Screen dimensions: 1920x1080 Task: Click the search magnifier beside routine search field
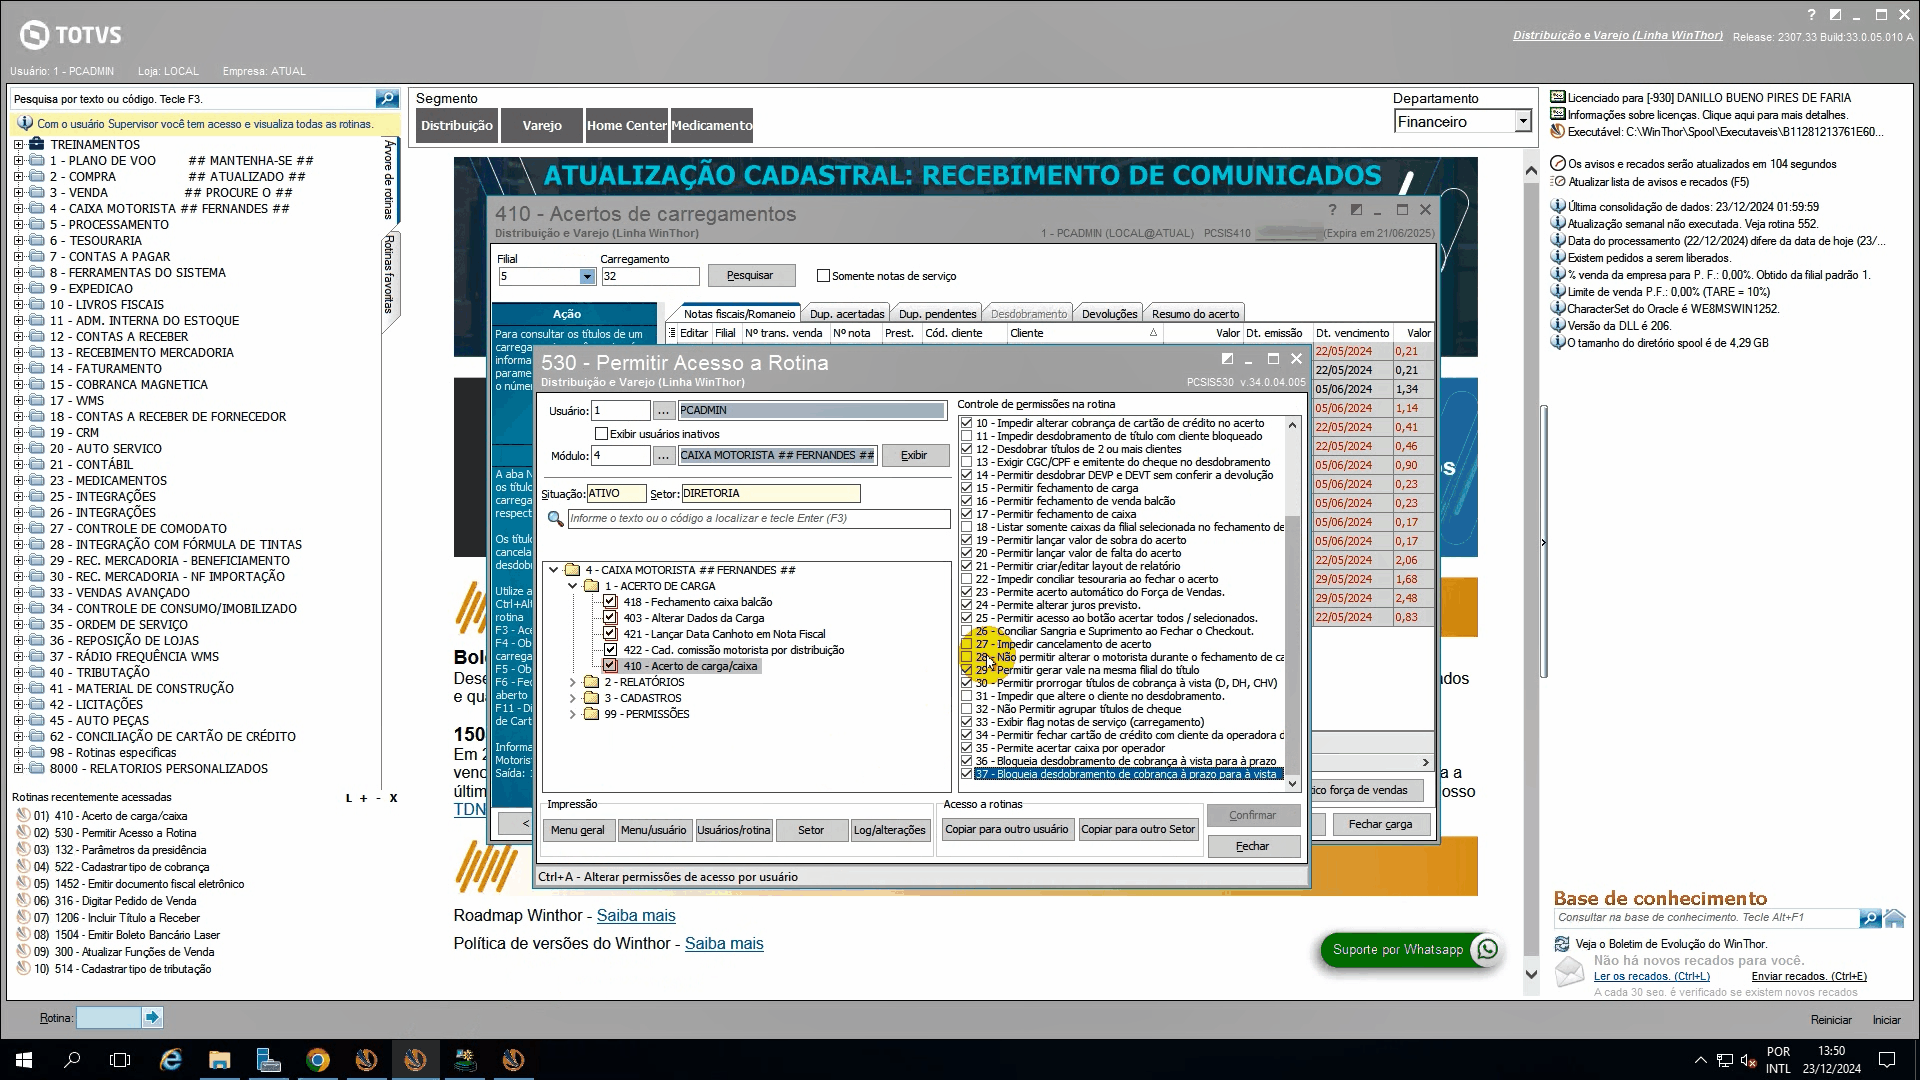(386, 98)
